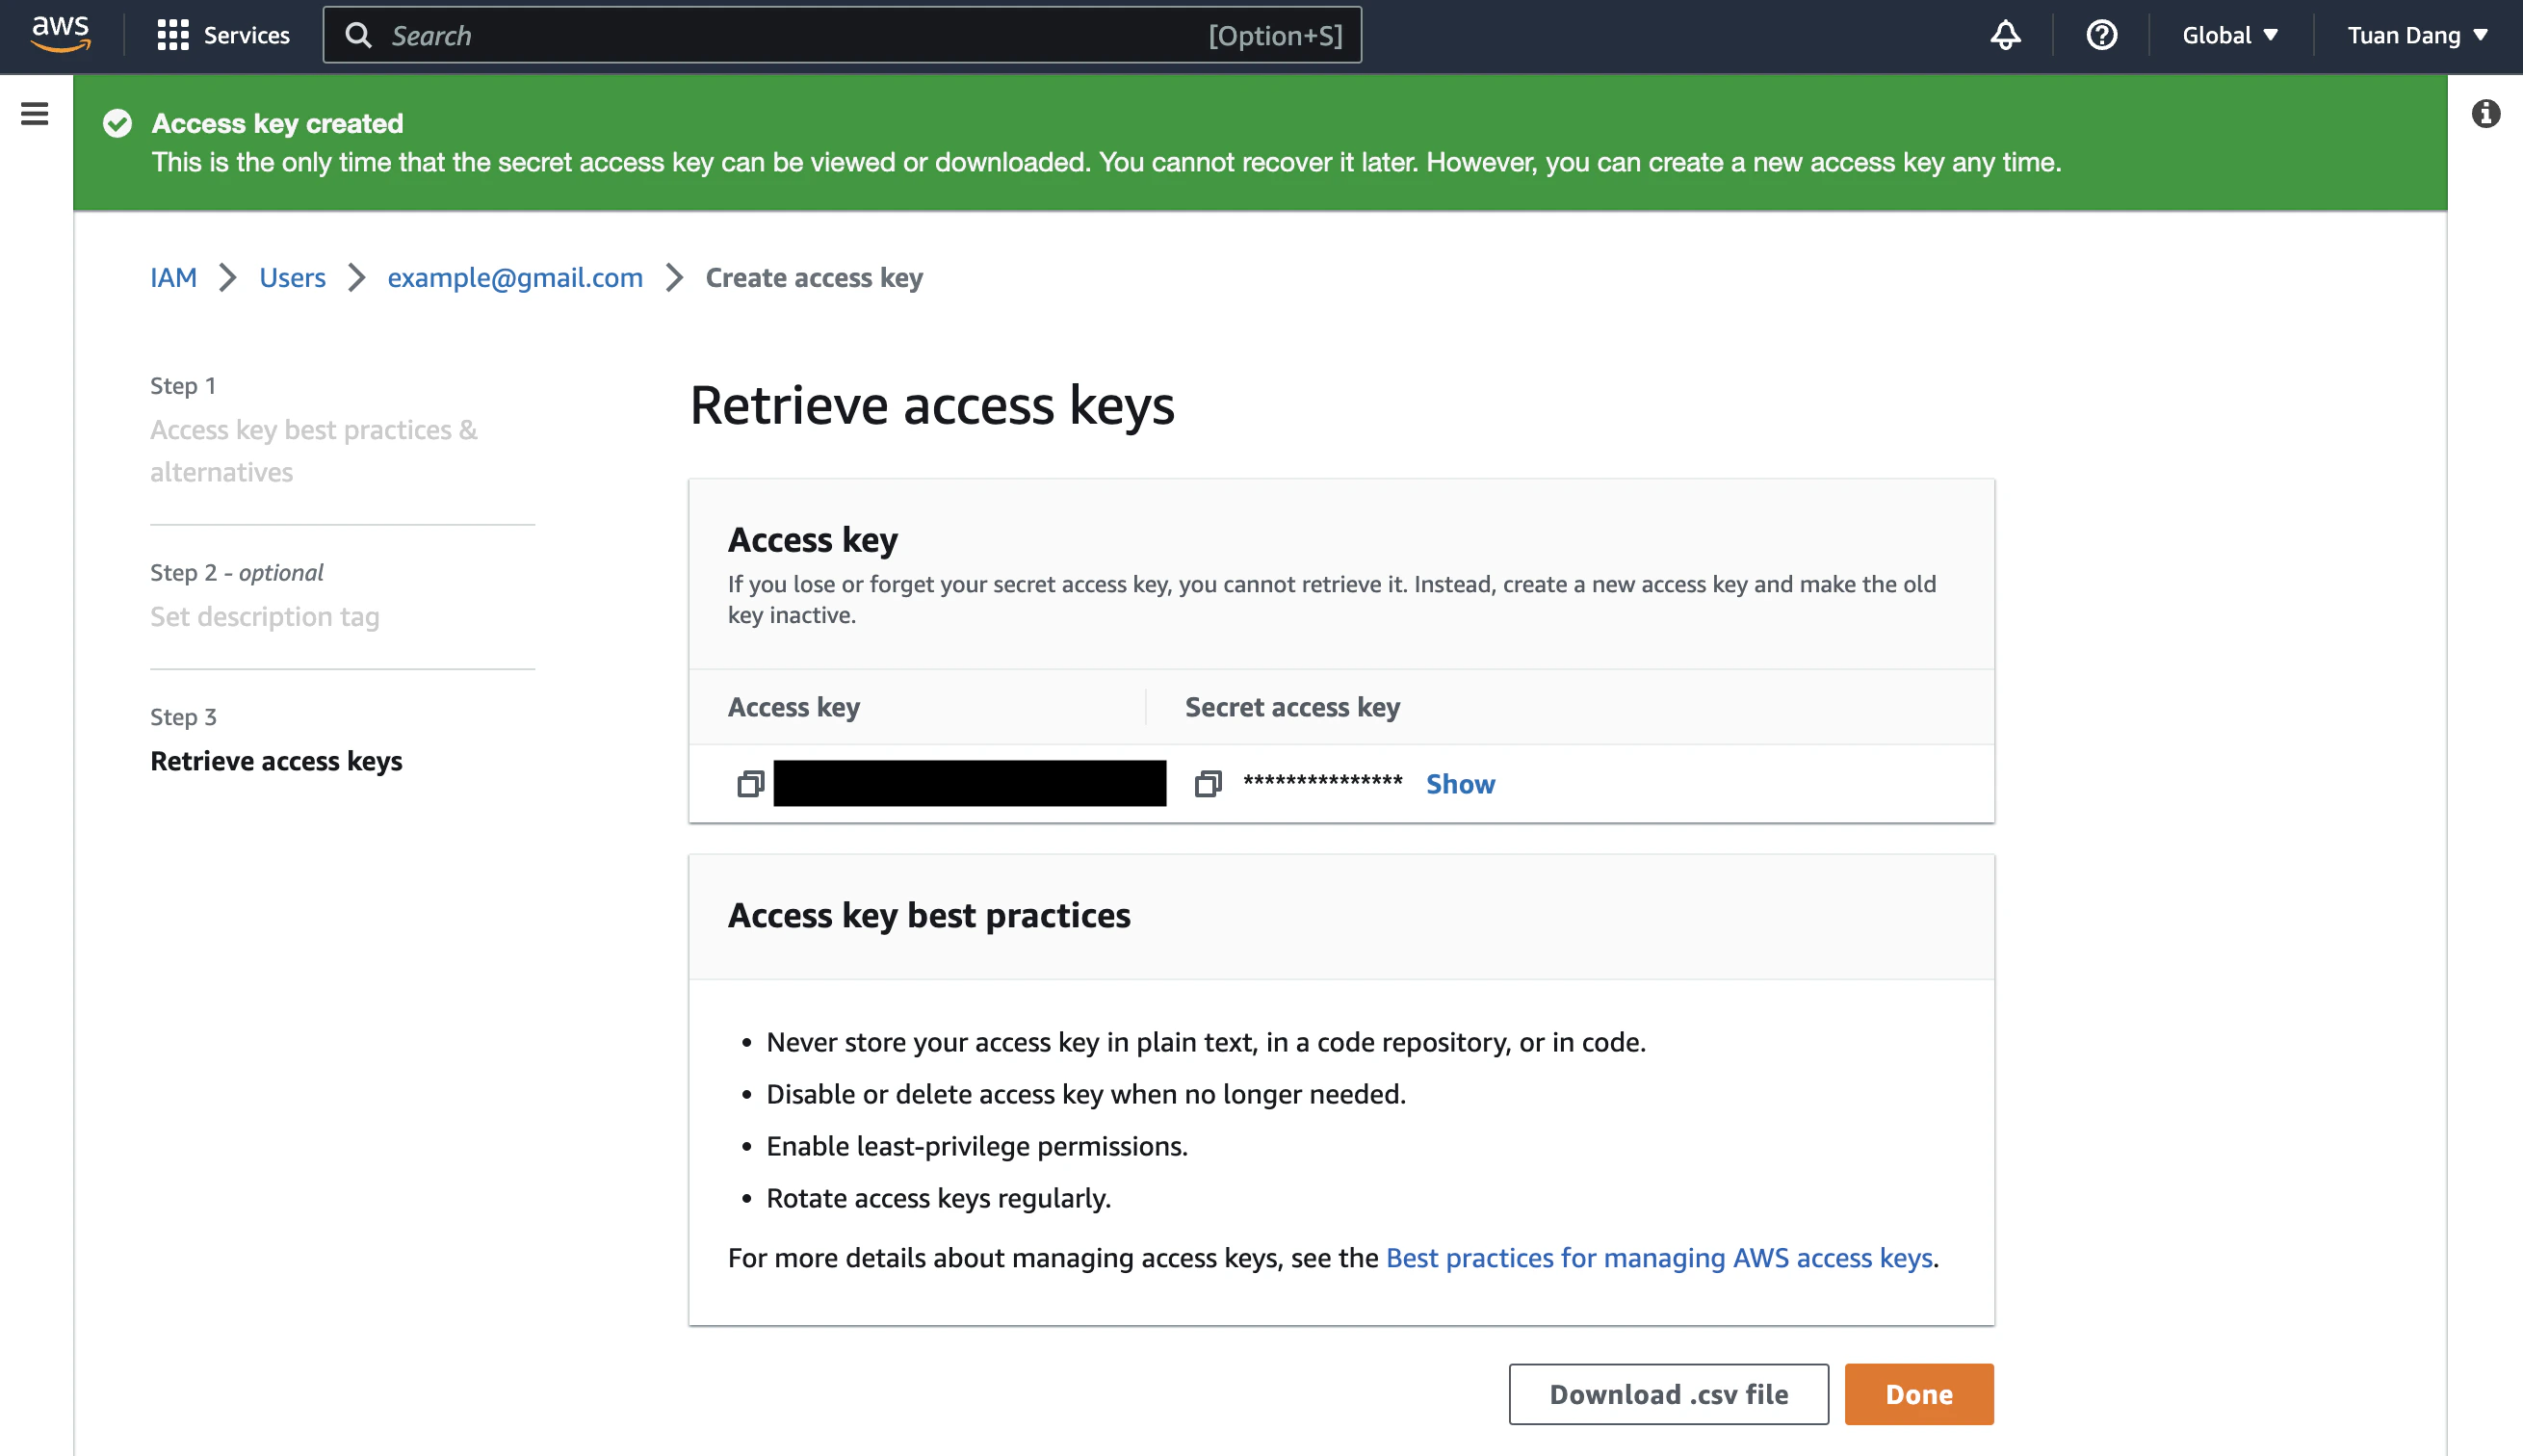The width and height of the screenshot is (2523, 1456).
Task: Click the Access key created banner title
Action: coord(277,123)
